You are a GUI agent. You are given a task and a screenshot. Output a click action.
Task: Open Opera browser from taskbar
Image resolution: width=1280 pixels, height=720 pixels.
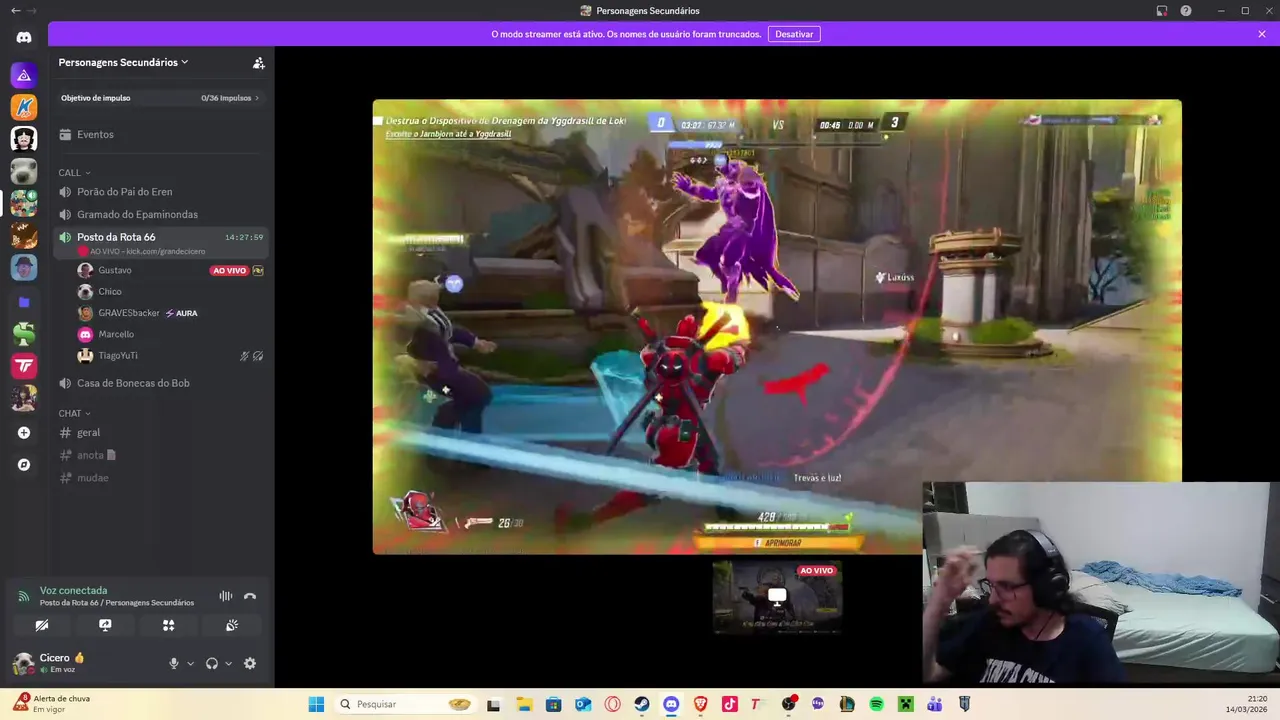[x=612, y=704]
